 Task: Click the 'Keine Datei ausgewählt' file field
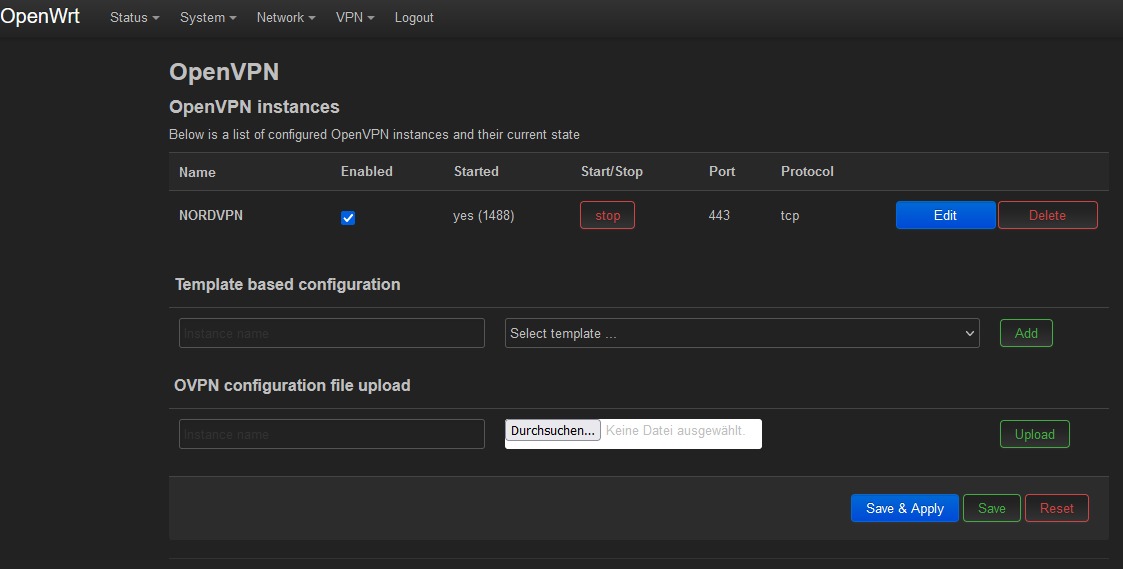676,431
